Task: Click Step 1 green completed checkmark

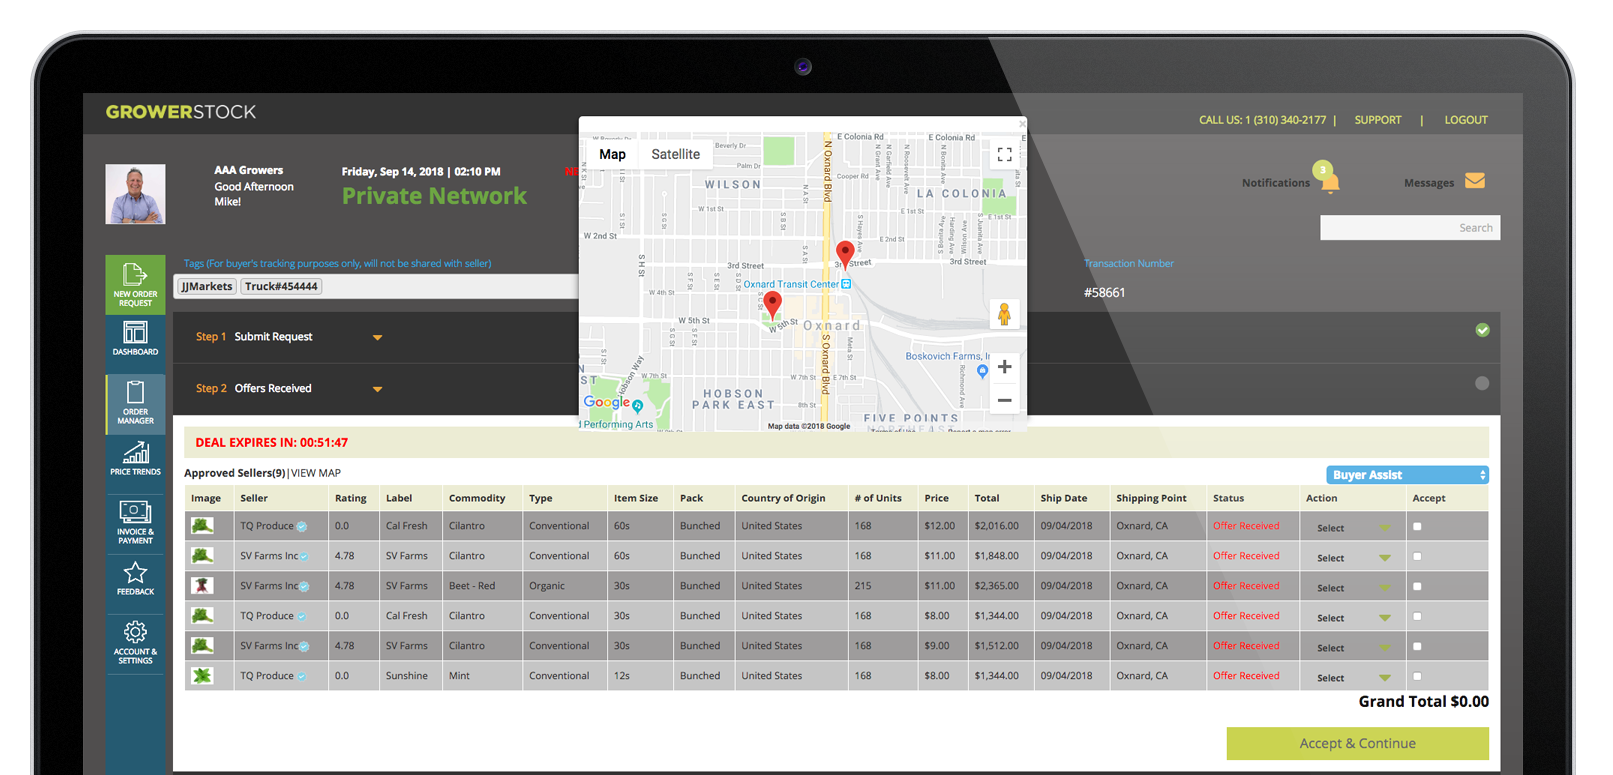Action: click(1482, 330)
